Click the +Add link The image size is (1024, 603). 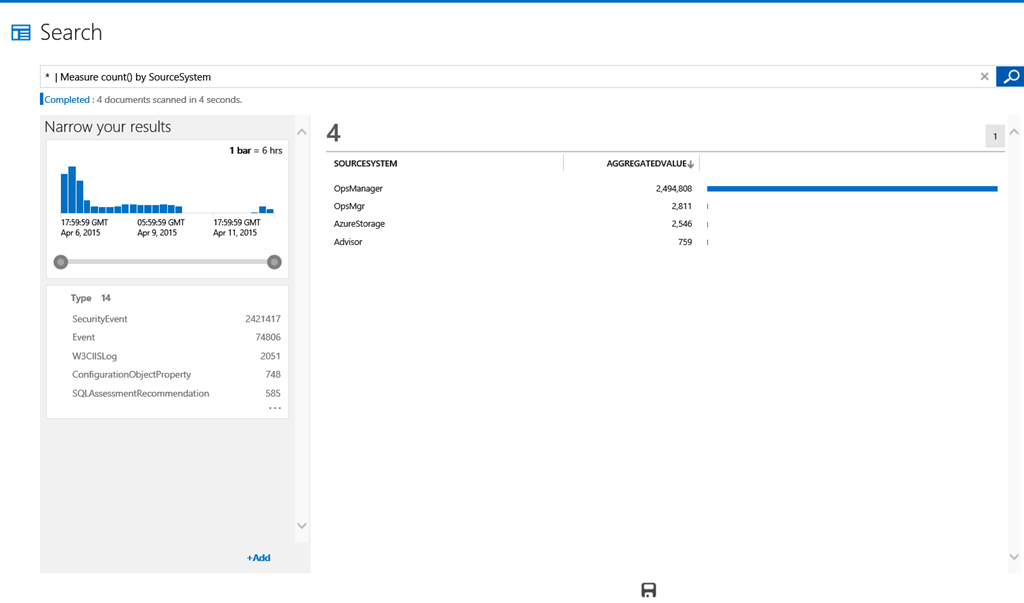click(258, 558)
